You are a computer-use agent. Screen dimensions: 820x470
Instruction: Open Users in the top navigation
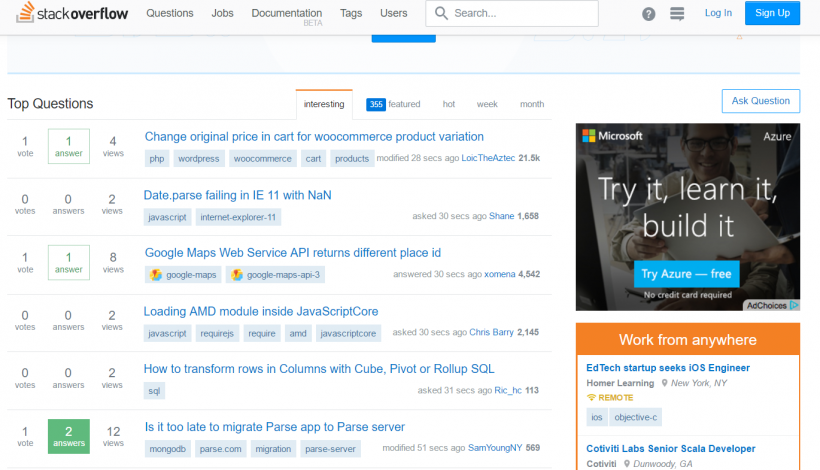(x=393, y=13)
